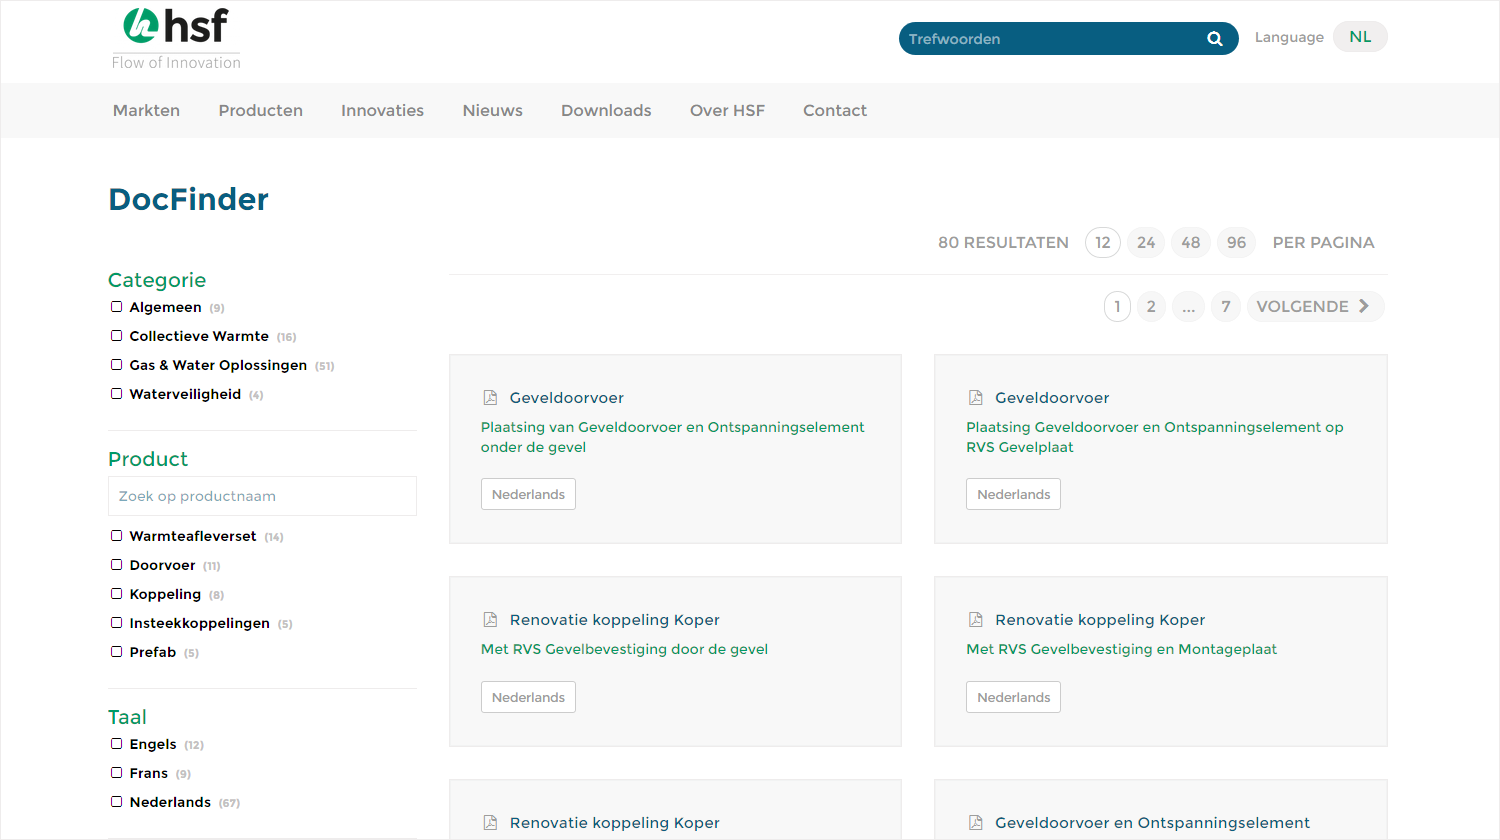1500x840 pixels.
Task: Click PDF icon beside RVS Gevelplaat document
Action: (x=975, y=398)
